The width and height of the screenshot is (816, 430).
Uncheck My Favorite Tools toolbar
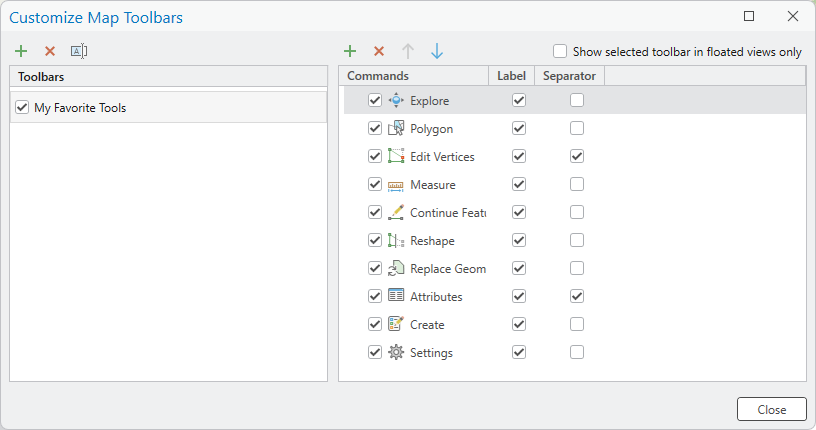pos(22,107)
